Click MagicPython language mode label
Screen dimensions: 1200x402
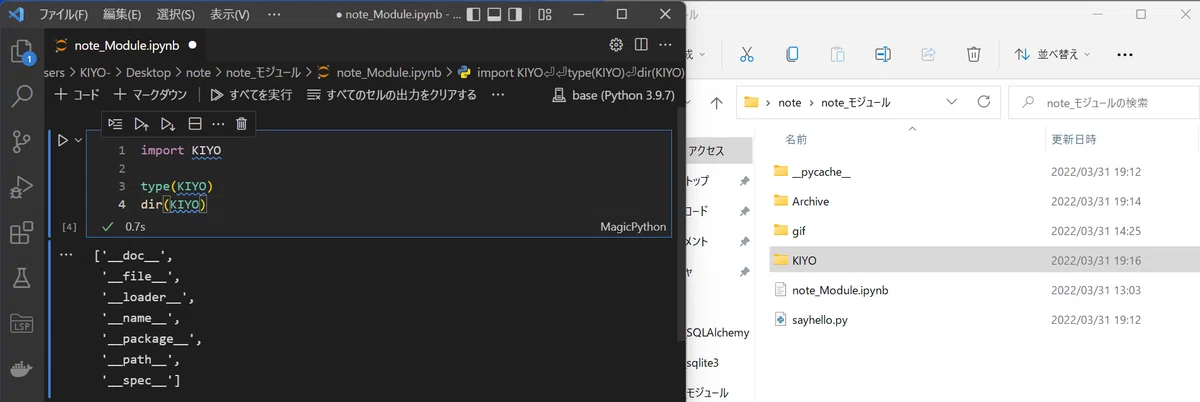633,227
